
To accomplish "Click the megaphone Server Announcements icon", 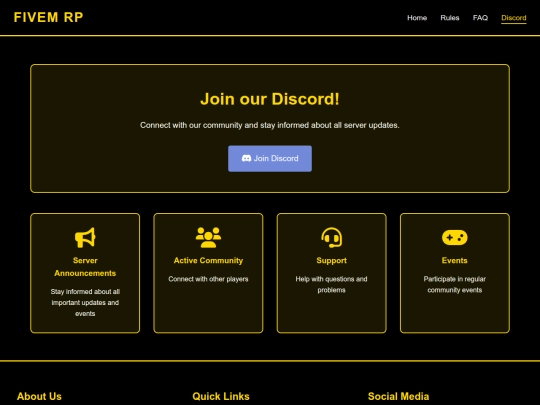I will 85,237.
